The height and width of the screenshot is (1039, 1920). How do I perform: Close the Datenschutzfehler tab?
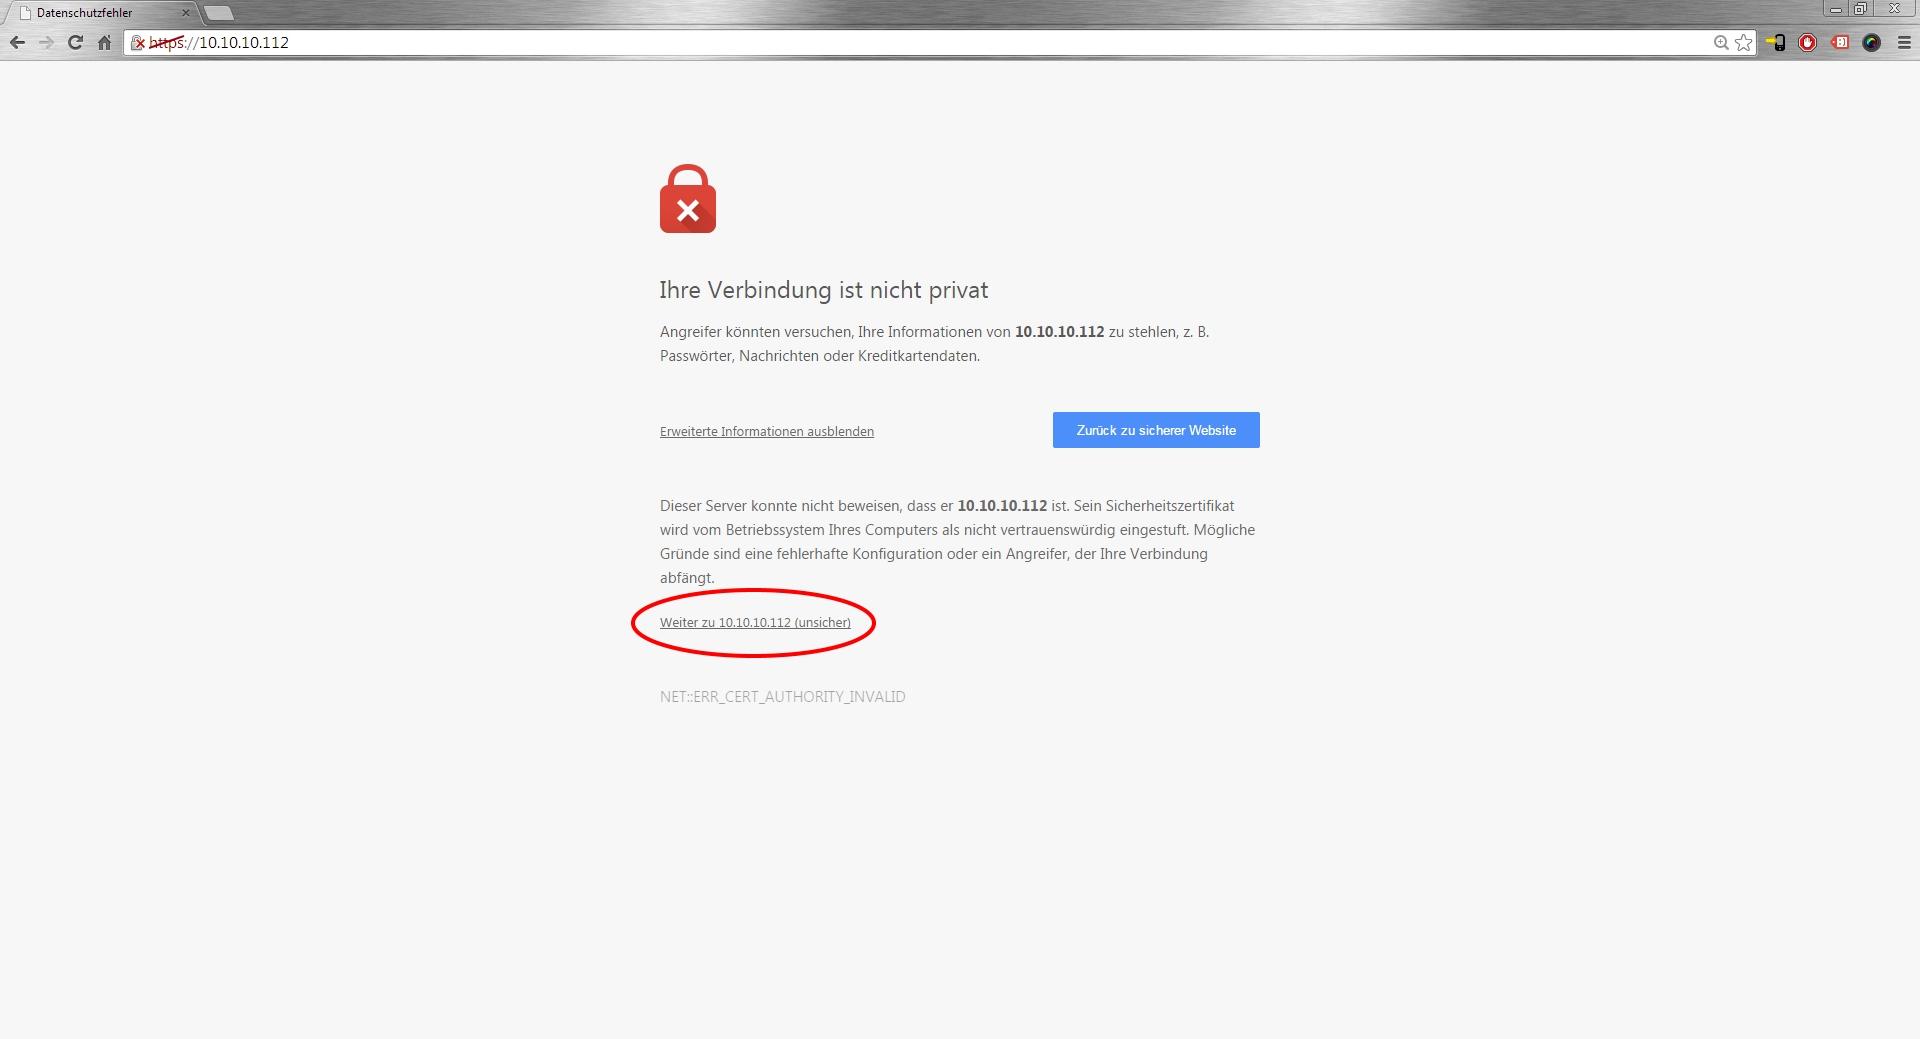(x=185, y=13)
